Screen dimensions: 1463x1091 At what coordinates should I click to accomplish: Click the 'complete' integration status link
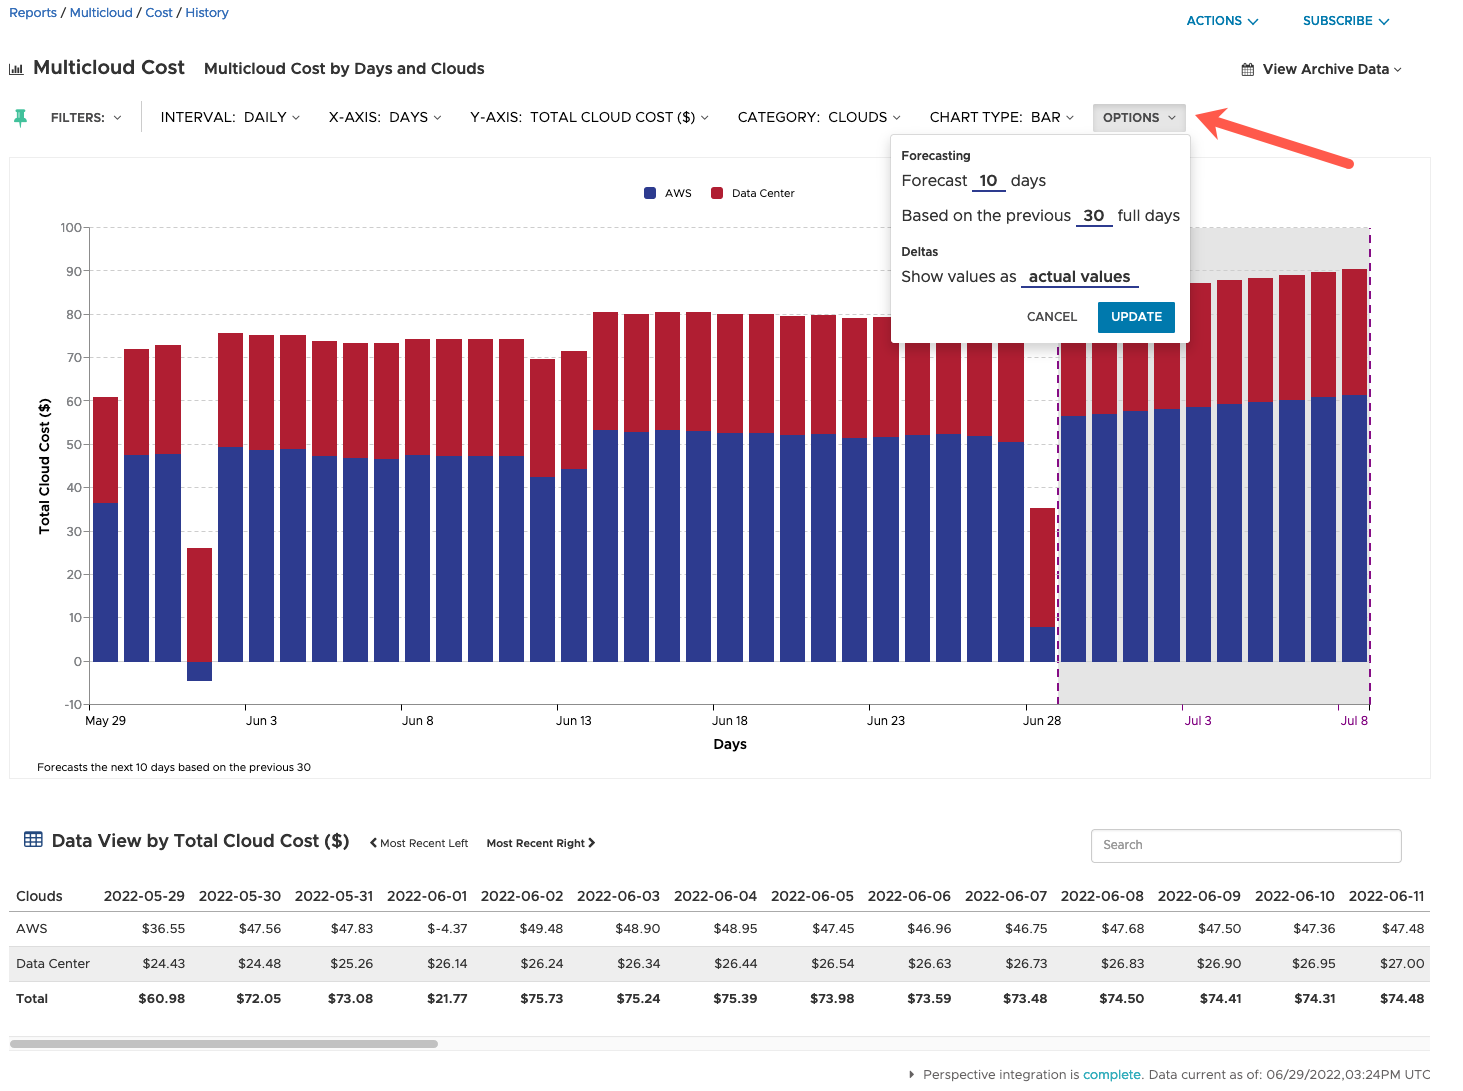1112,1074
